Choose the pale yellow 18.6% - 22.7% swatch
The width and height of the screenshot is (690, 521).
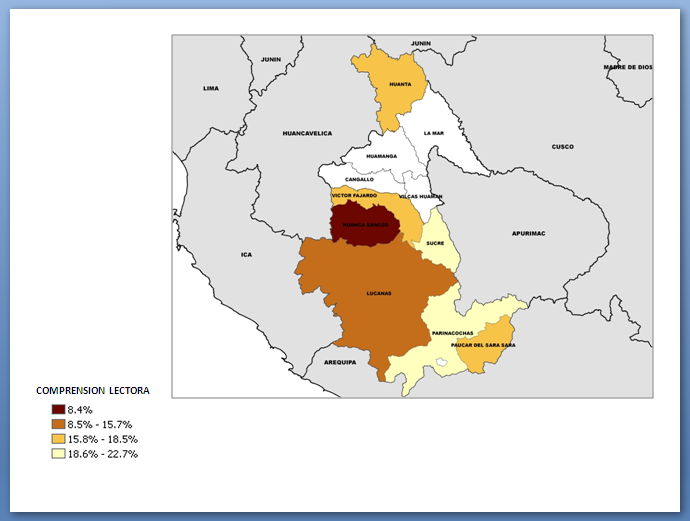pyautogui.click(x=59, y=454)
